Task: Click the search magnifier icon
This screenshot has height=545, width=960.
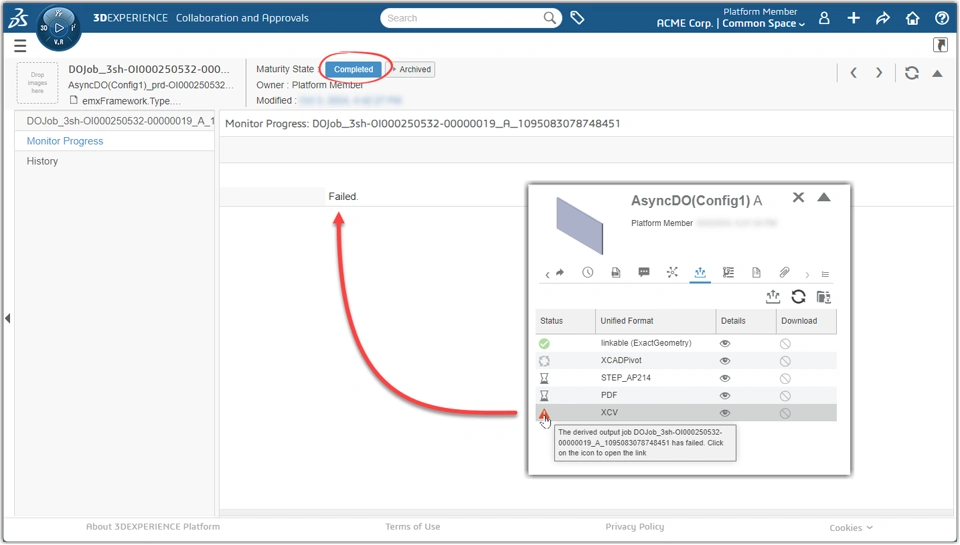Action: point(550,18)
